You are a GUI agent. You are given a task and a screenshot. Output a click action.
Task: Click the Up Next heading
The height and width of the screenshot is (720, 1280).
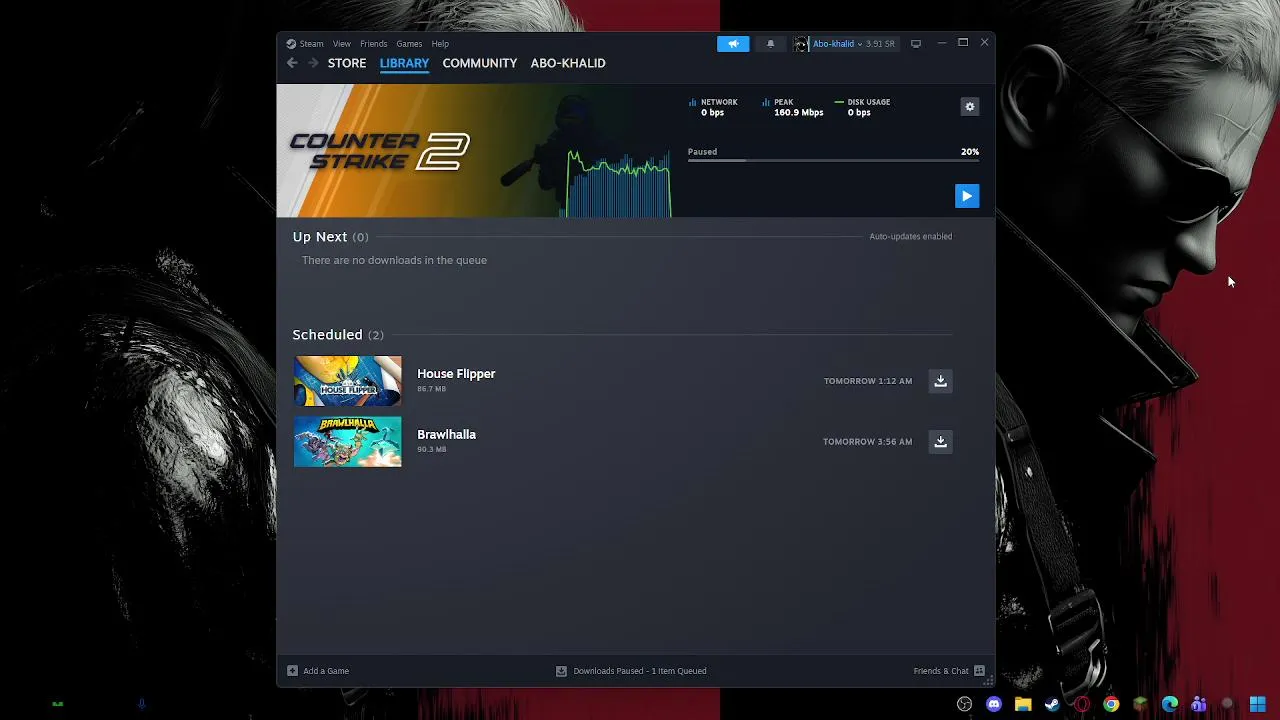pyautogui.click(x=320, y=237)
